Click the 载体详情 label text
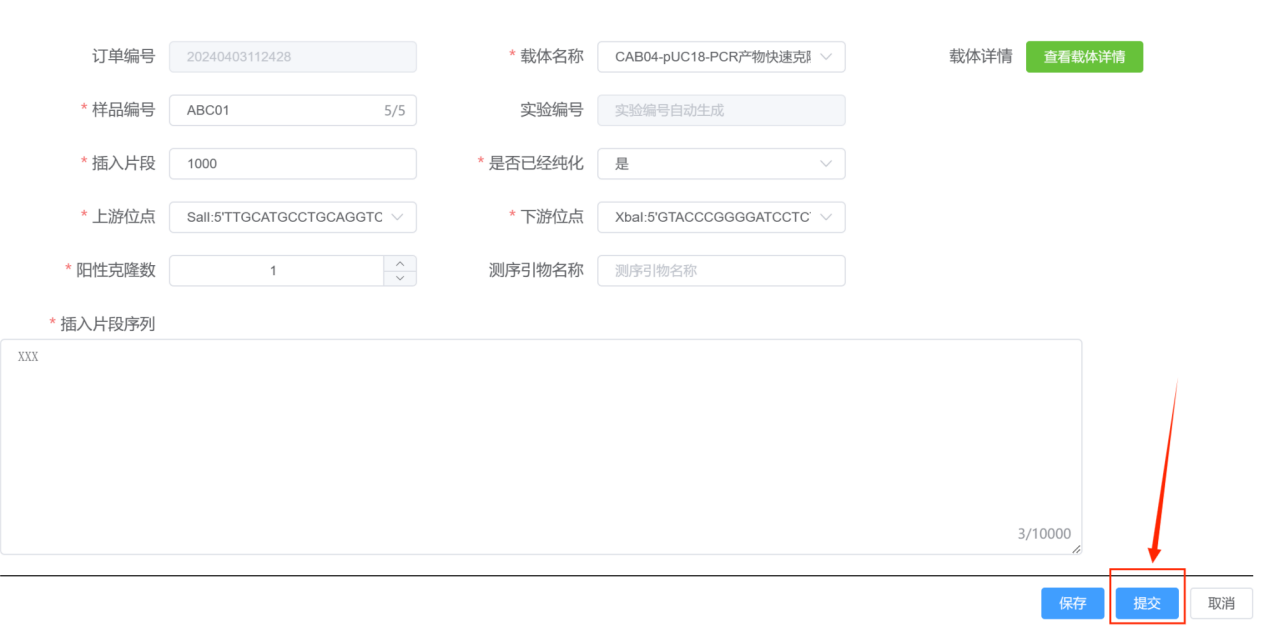 point(980,57)
